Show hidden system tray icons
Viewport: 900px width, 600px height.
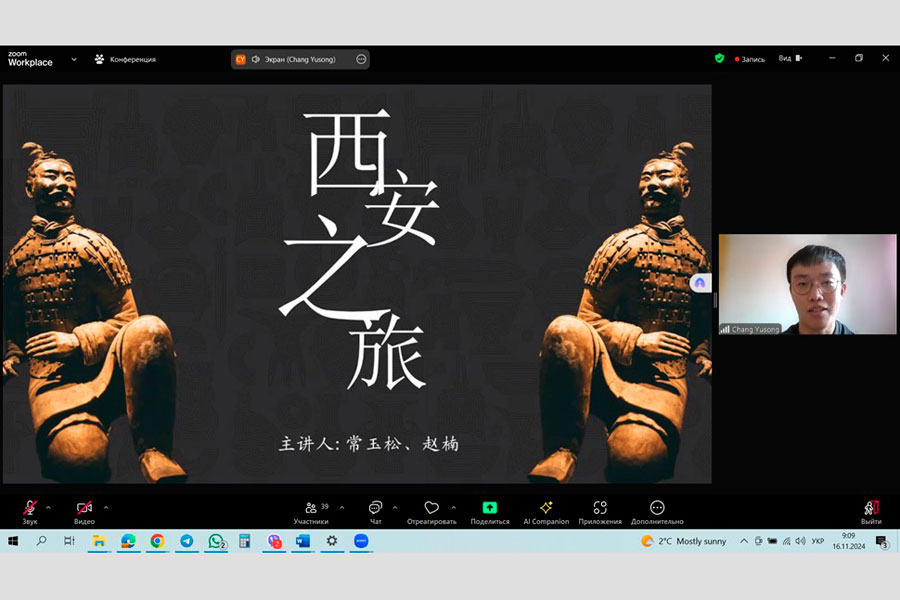[x=744, y=541]
